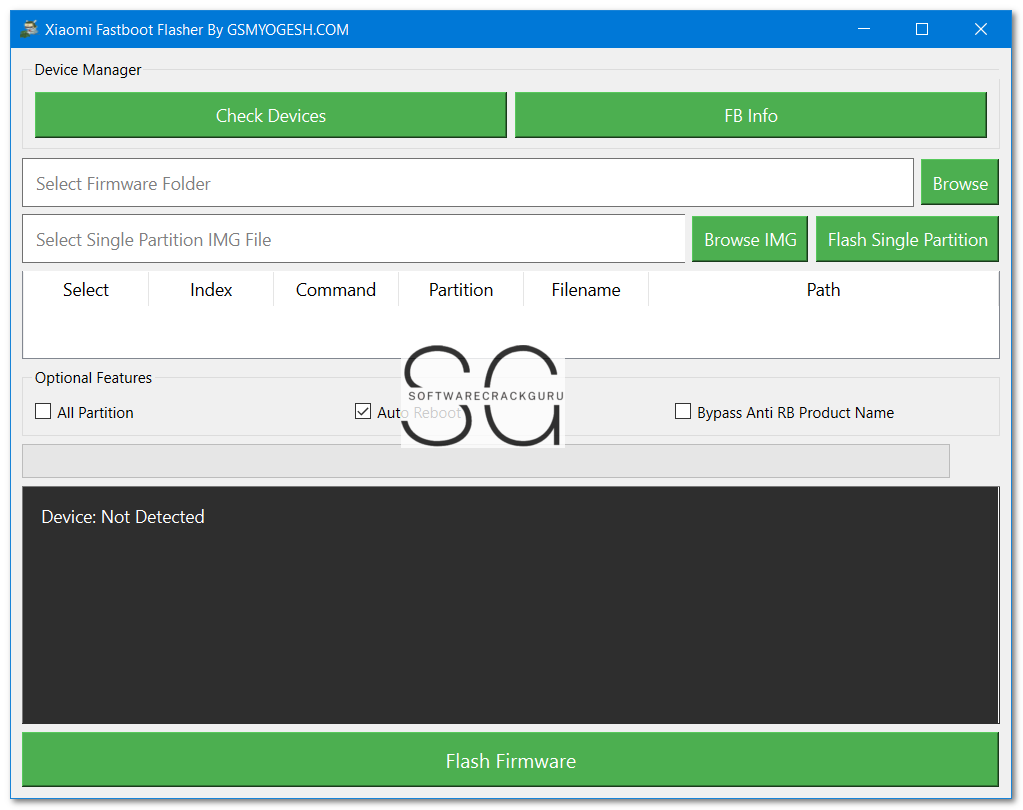This screenshot has height=810, width=1023.
Task: Browse for the firmware folder
Action: pyautogui.click(x=960, y=183)
